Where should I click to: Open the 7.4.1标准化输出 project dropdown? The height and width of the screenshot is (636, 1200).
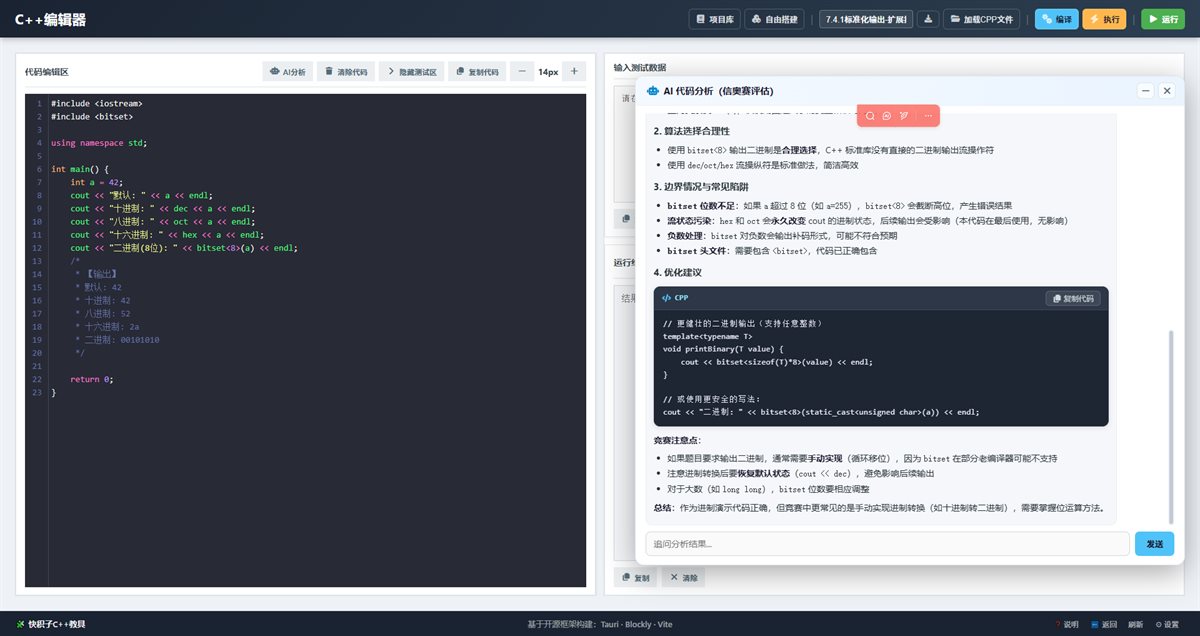click(x=866, y=19)
